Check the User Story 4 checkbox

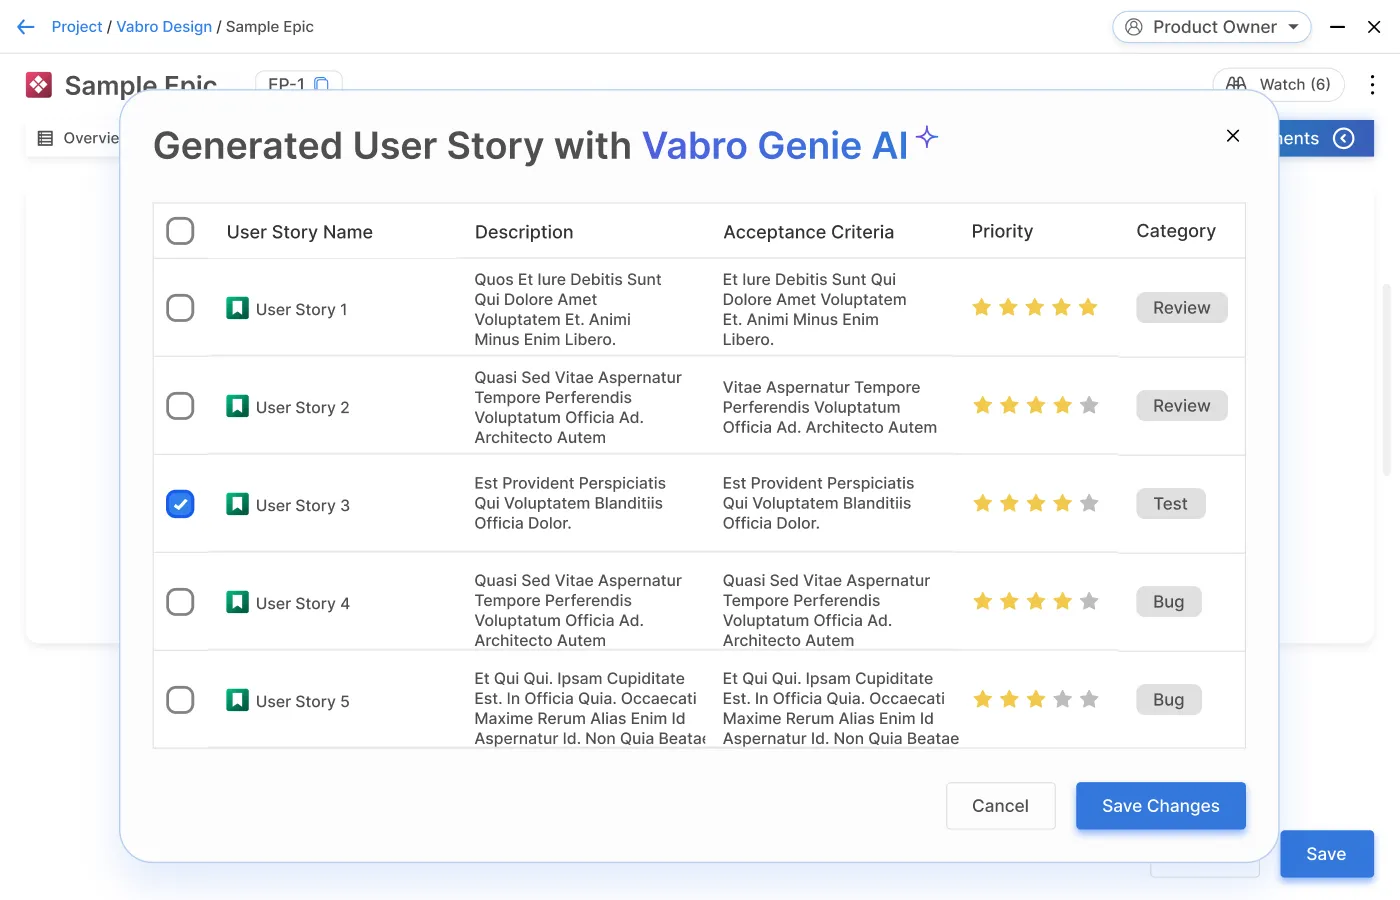click(x=180, y=602)
